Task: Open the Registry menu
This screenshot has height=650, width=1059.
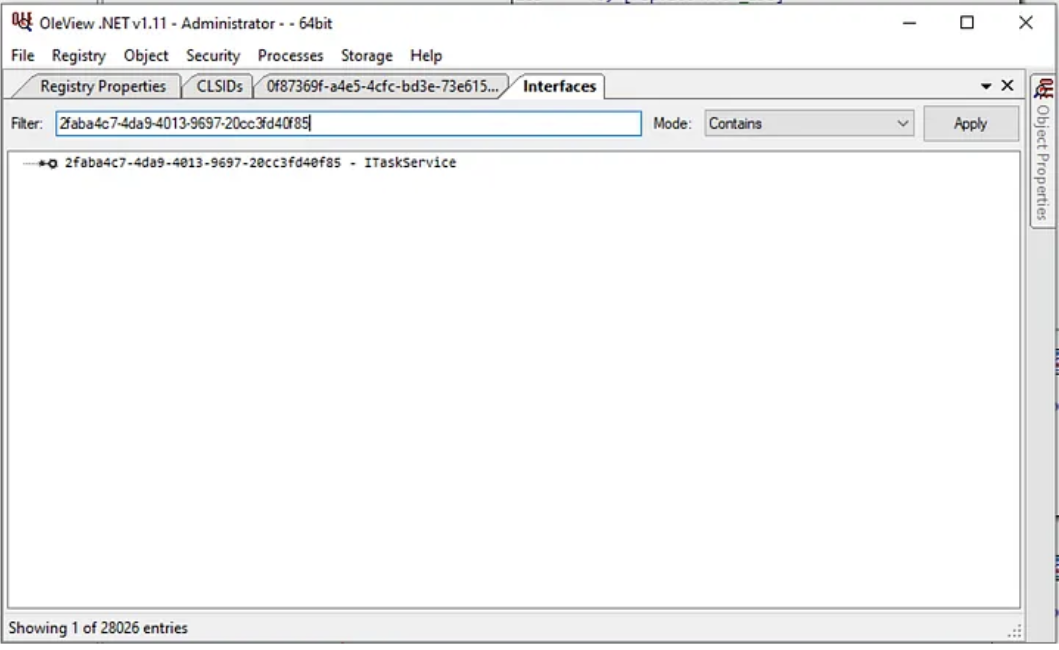Action: click(78, 56)
